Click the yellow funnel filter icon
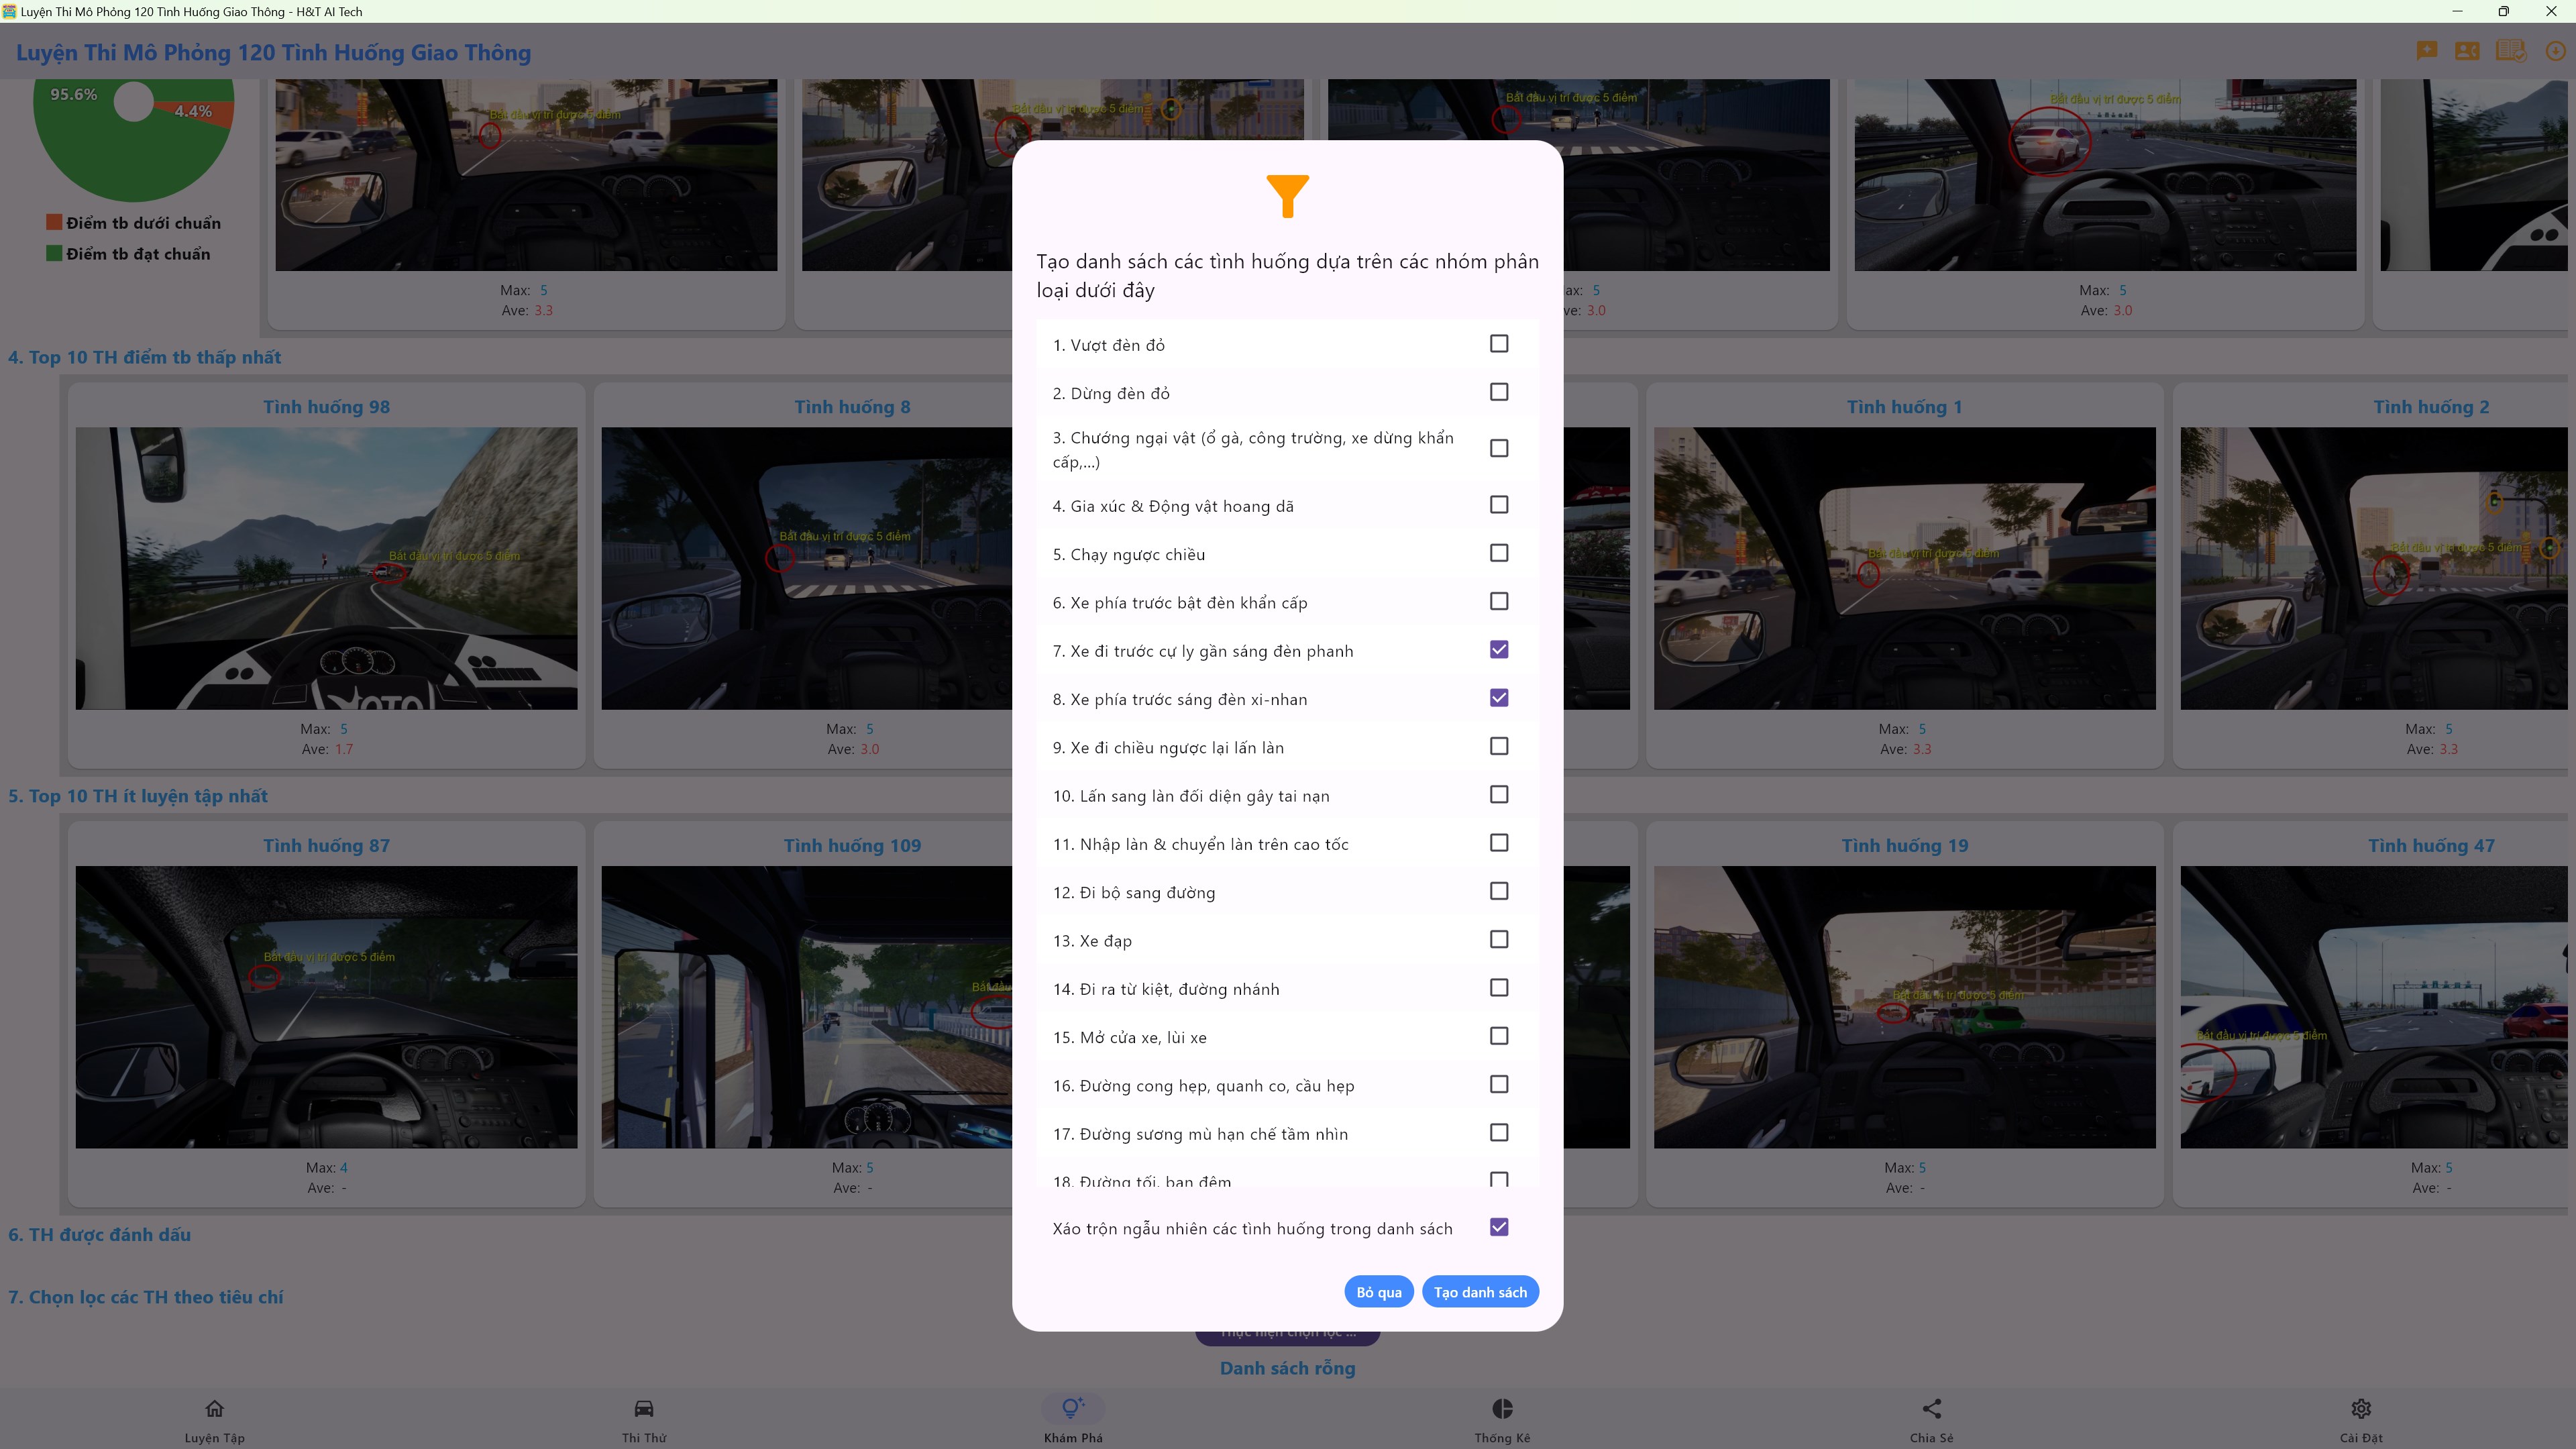The width and height of the screenshot is (2576, 1449). (1287, 195)
